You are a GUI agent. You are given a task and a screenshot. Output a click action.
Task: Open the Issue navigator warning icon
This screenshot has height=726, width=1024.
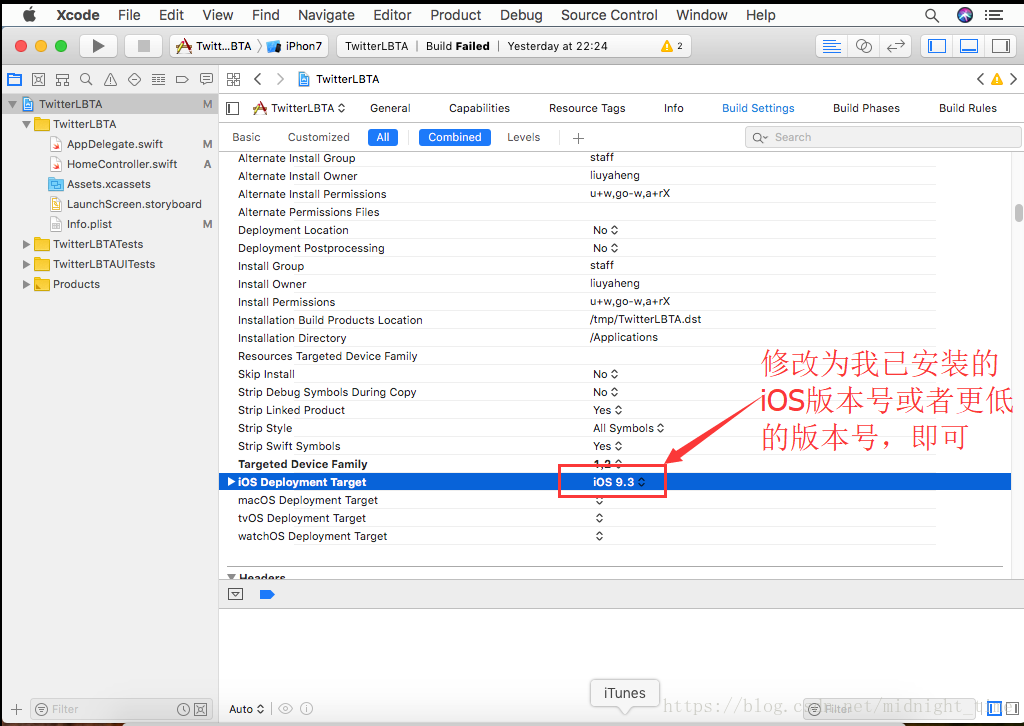pos(110,80)
